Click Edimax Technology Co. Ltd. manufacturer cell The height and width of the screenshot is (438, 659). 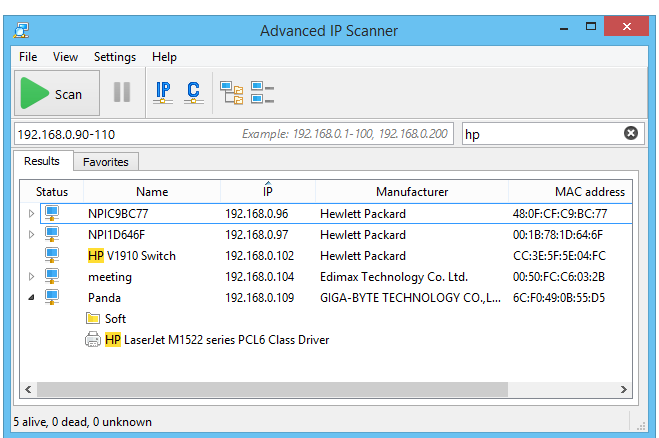(394, 277)
